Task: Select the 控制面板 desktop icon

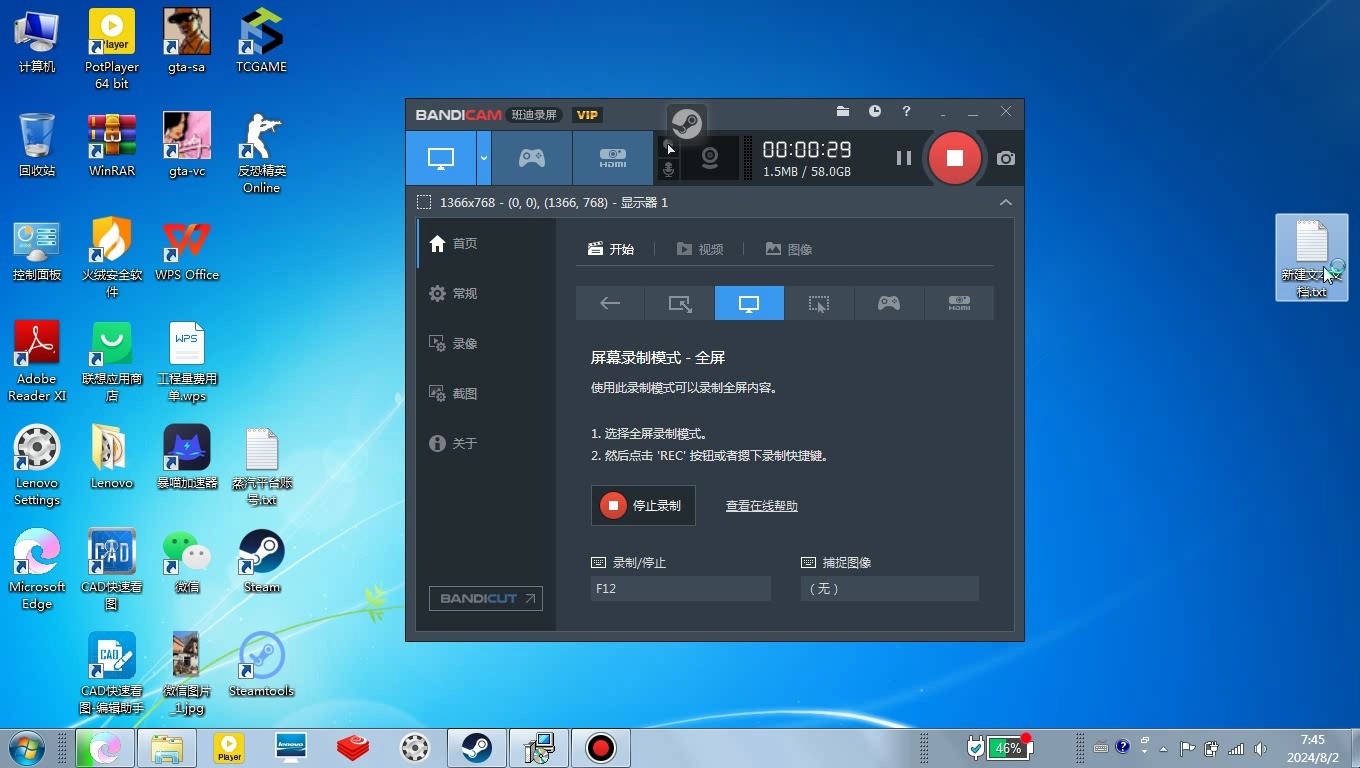Action: coord(37,249)
